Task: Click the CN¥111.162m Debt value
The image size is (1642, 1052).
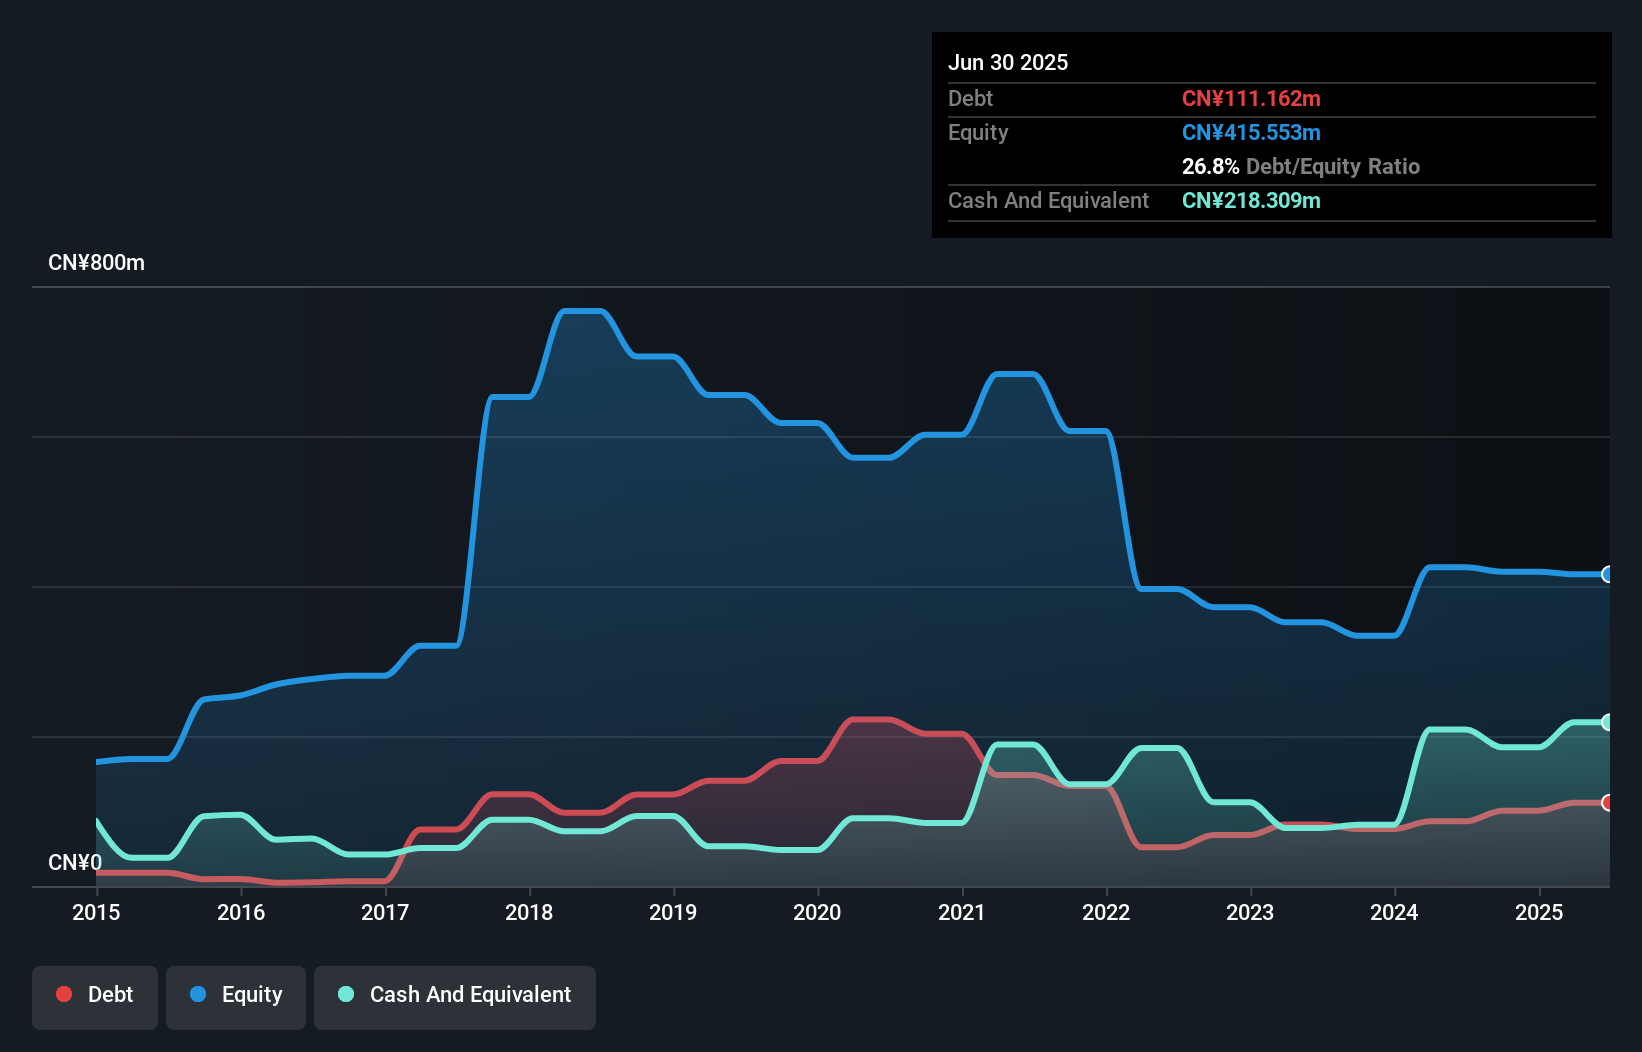Action: 1251,98
